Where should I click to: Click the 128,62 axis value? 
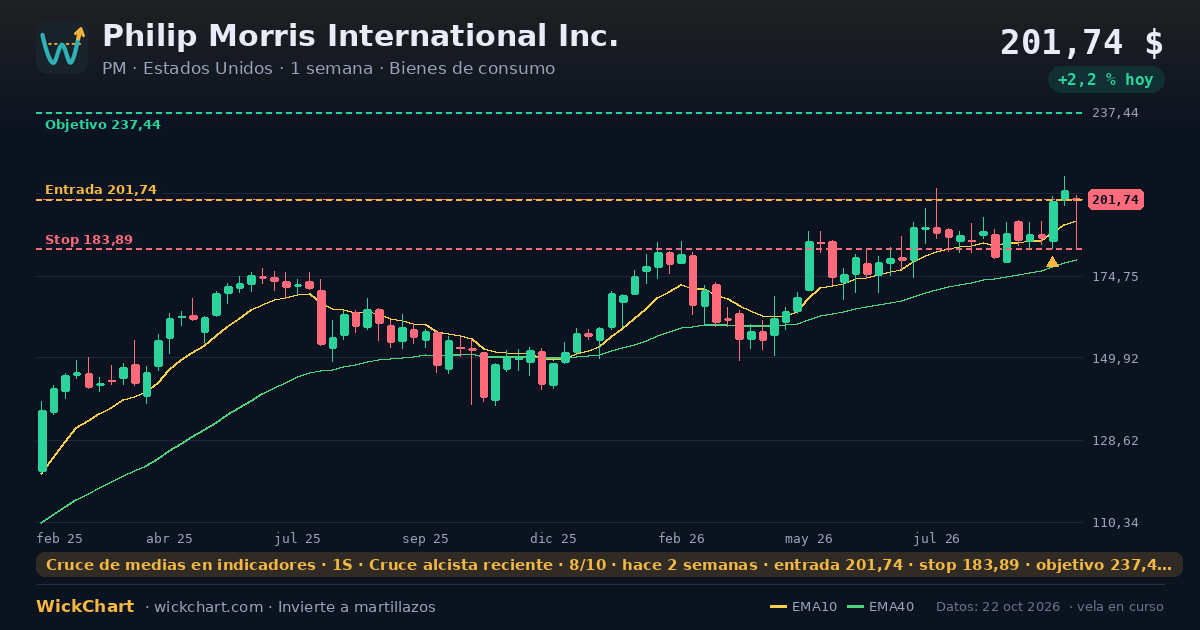pyautogui.click(x=1115, y=441)
